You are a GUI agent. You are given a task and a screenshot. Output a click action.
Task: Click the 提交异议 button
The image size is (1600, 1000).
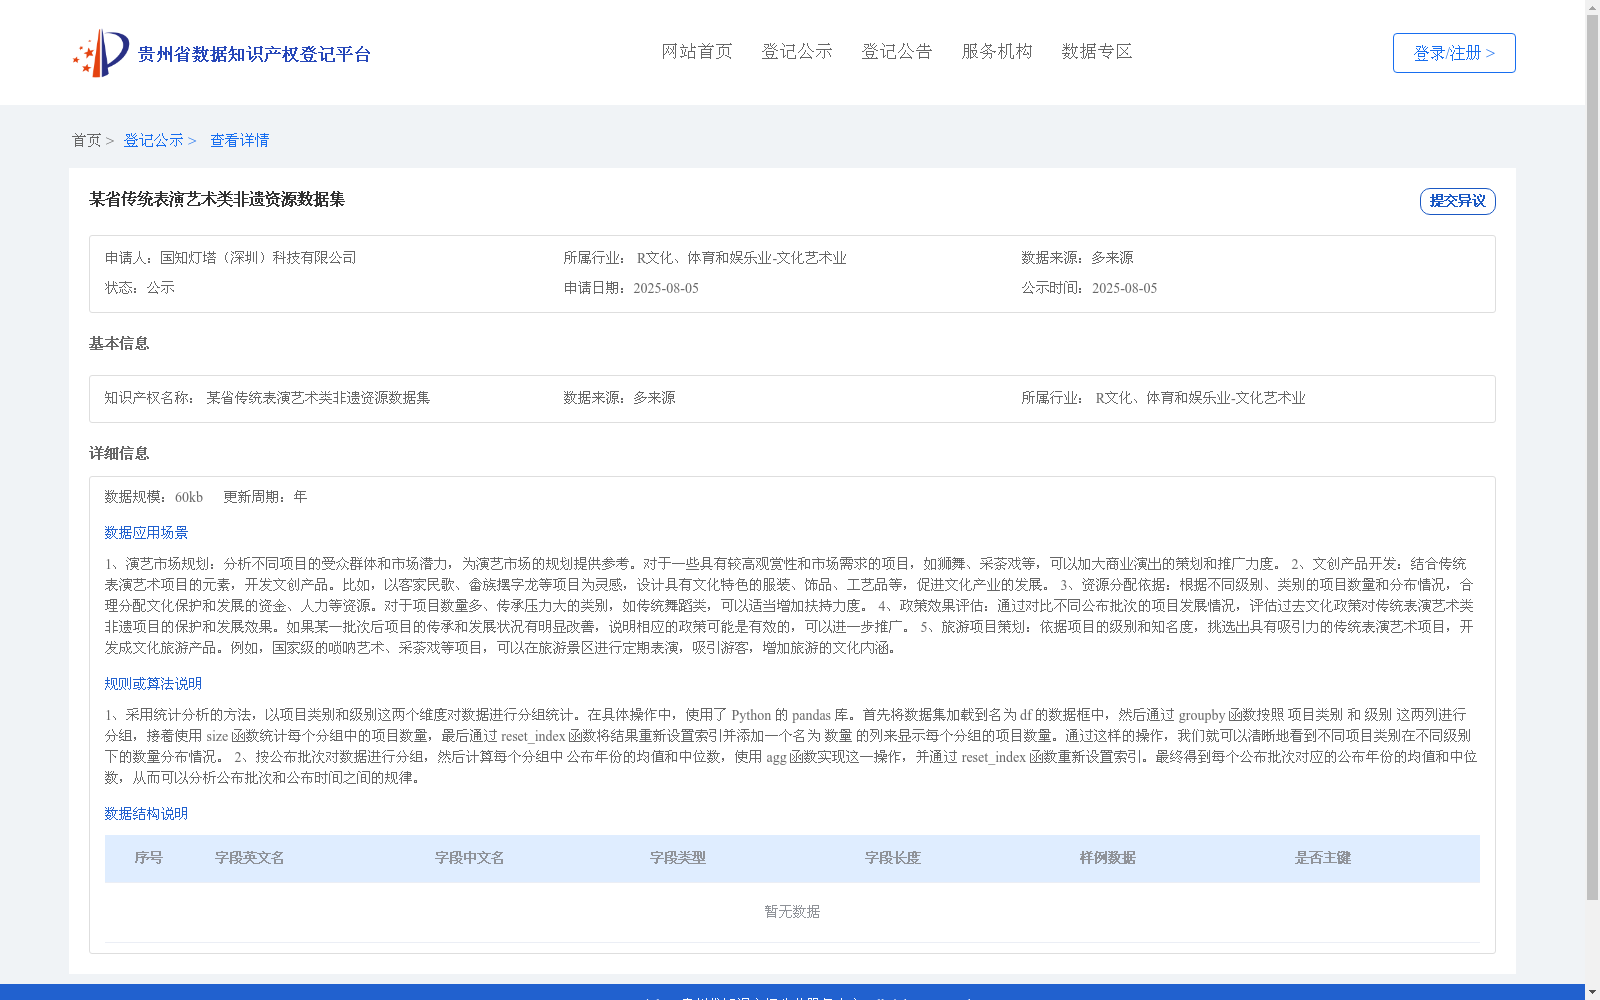click(1457, 201)
